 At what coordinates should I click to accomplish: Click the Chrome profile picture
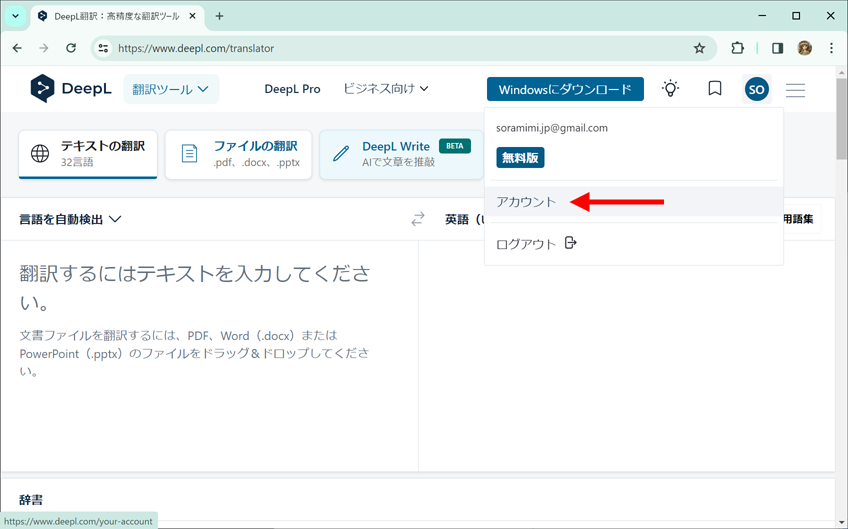coord(805,48)
